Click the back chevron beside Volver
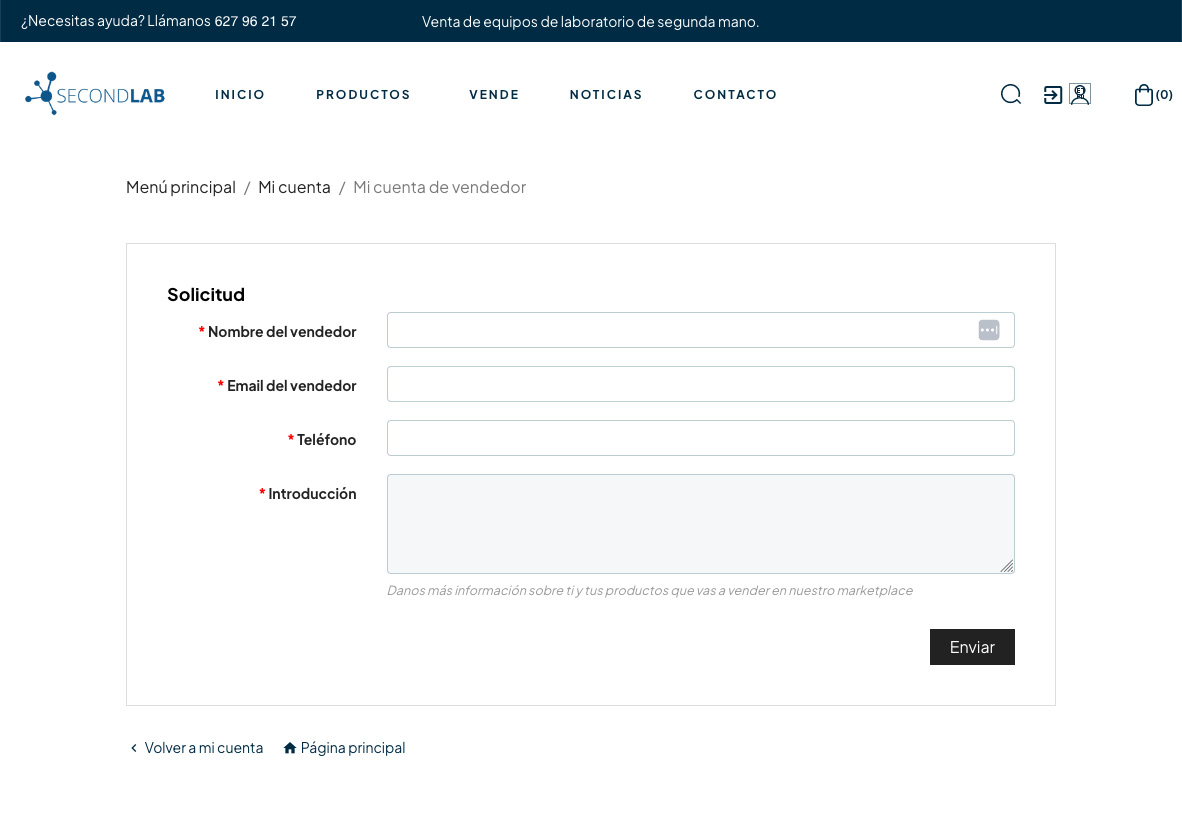This screenshot has height=838, width=1182. click(x=134, y=748)
